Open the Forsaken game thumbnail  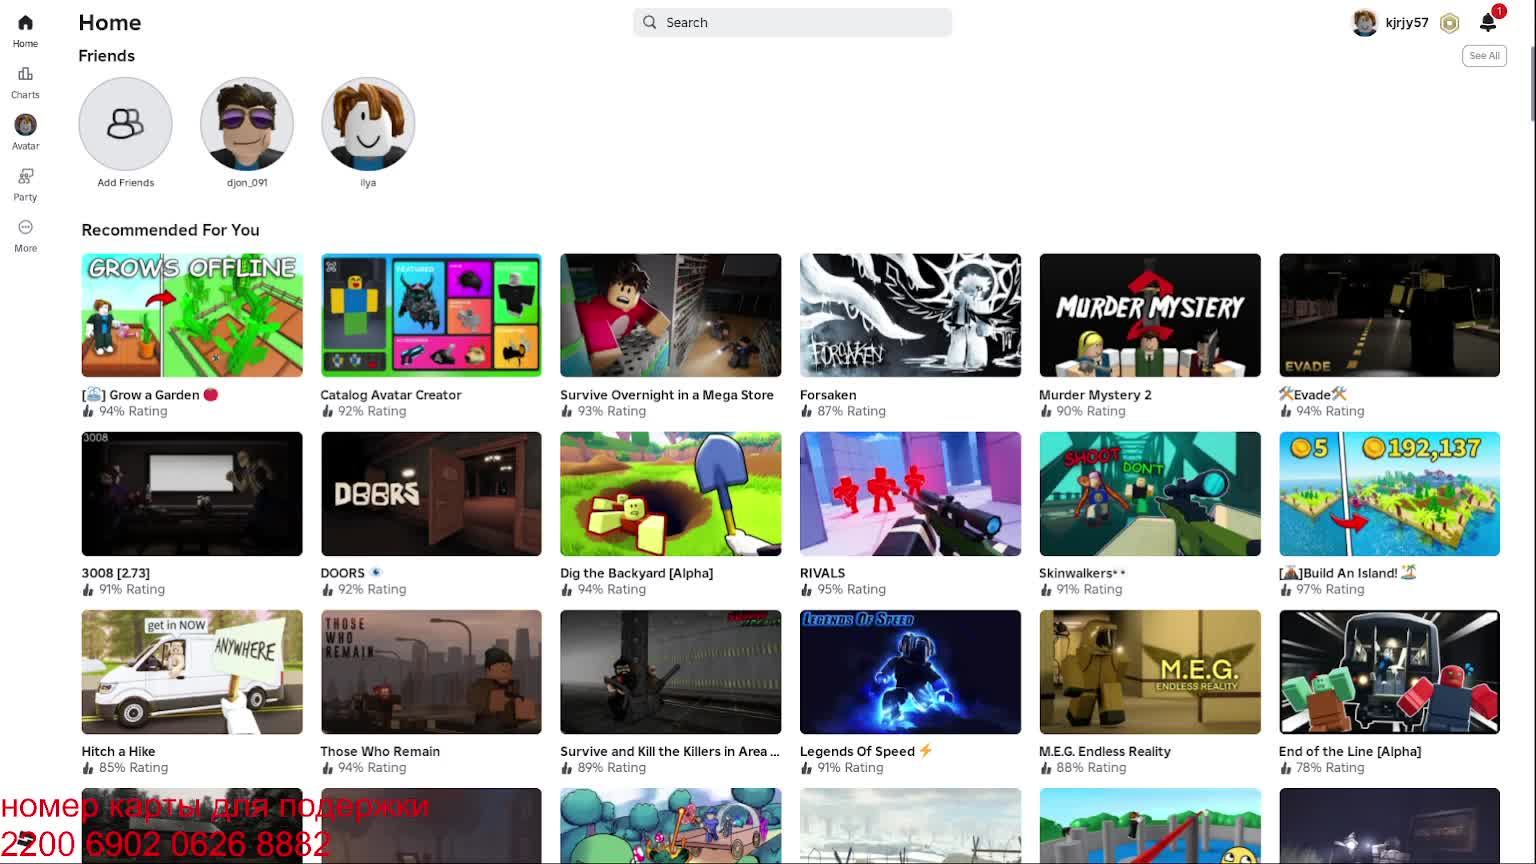(x=910, y=315)
